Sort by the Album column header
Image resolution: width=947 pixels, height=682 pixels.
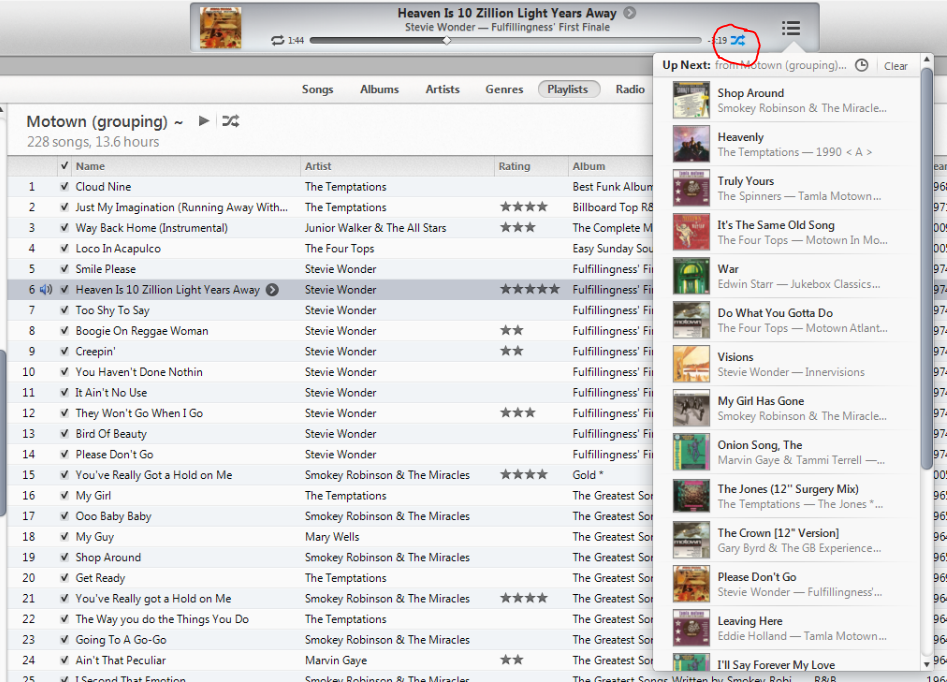(611, 166)
